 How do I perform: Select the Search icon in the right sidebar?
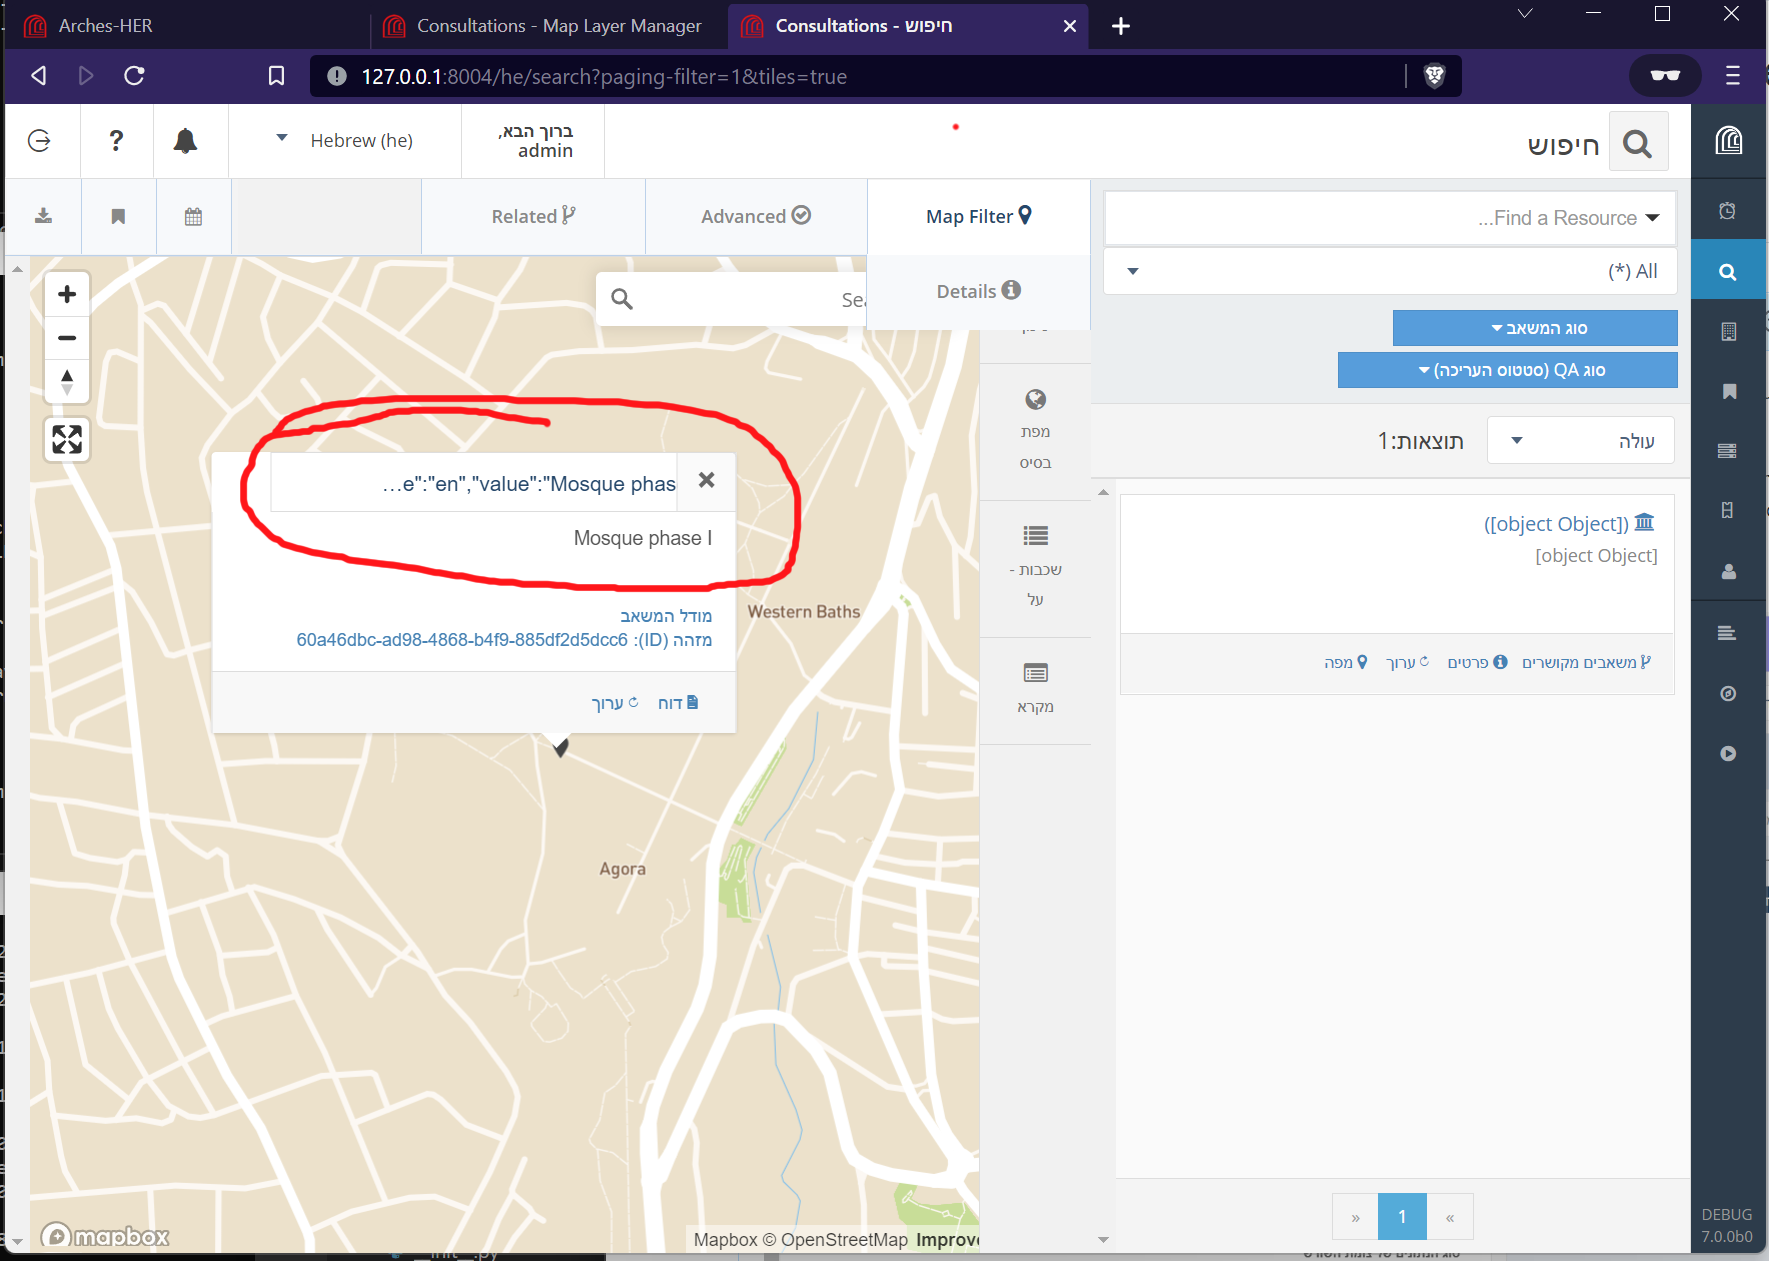tap(1728, 269)
